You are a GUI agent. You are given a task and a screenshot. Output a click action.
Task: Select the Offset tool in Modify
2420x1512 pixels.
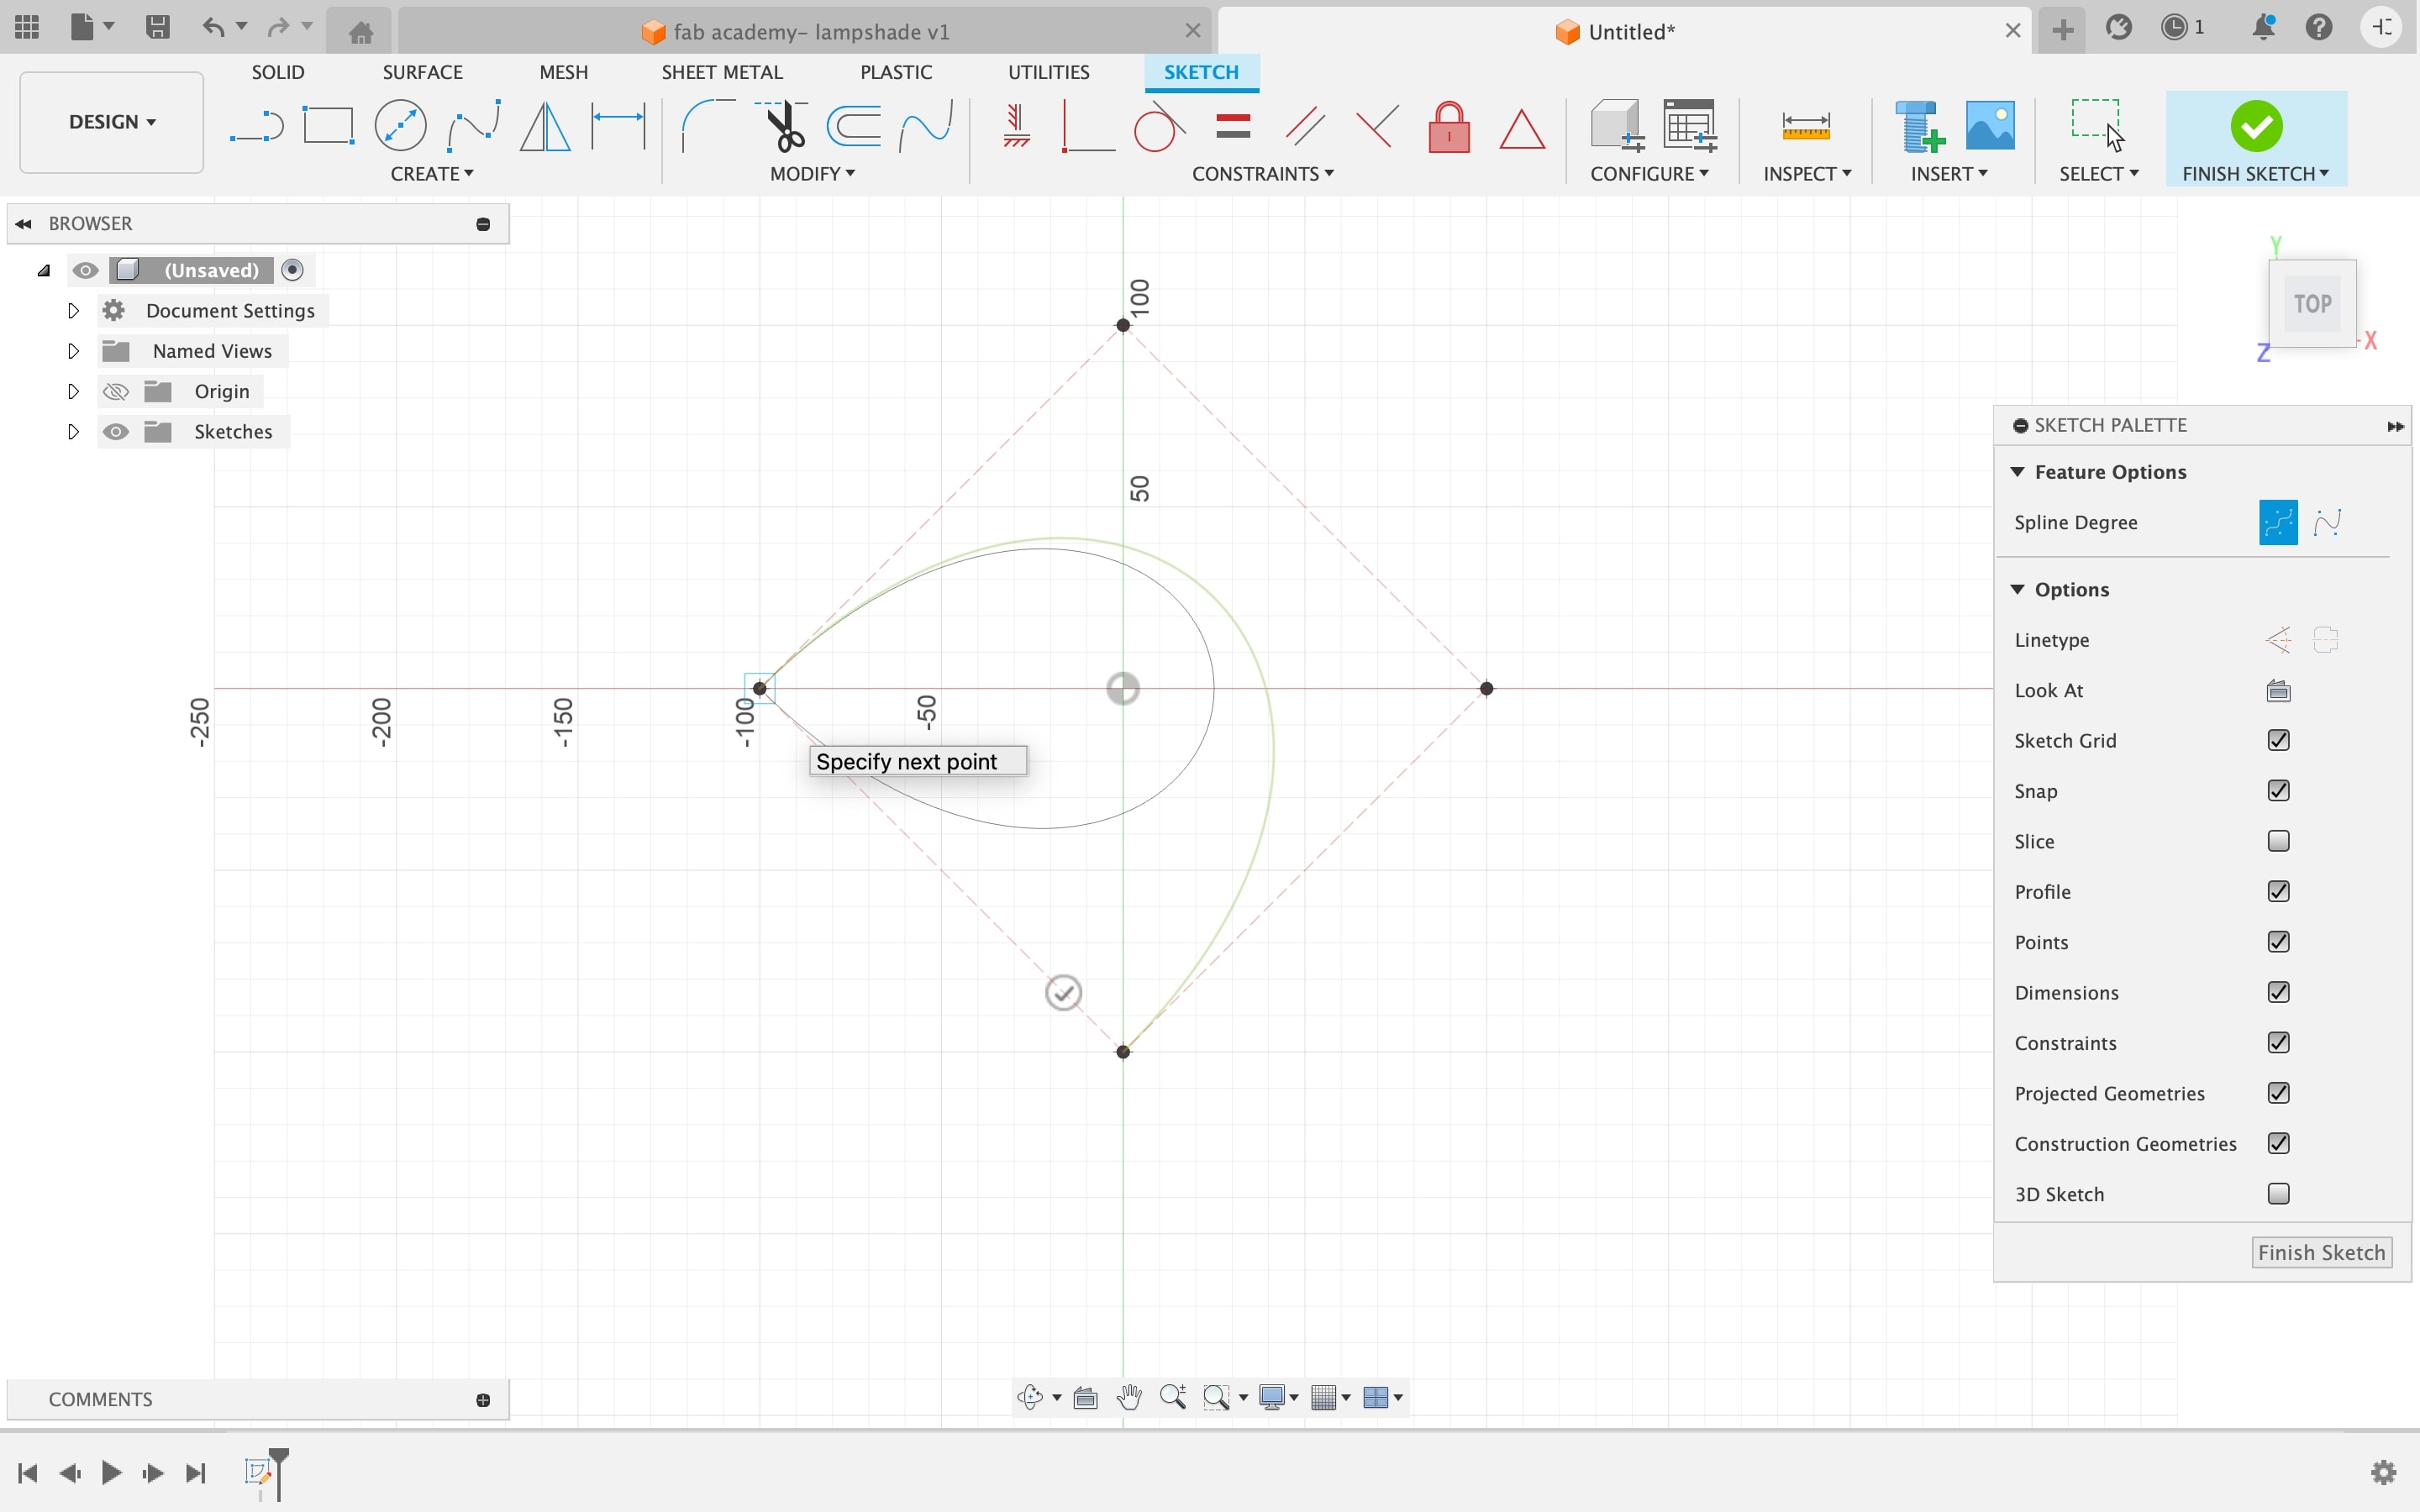pos(854,126)
